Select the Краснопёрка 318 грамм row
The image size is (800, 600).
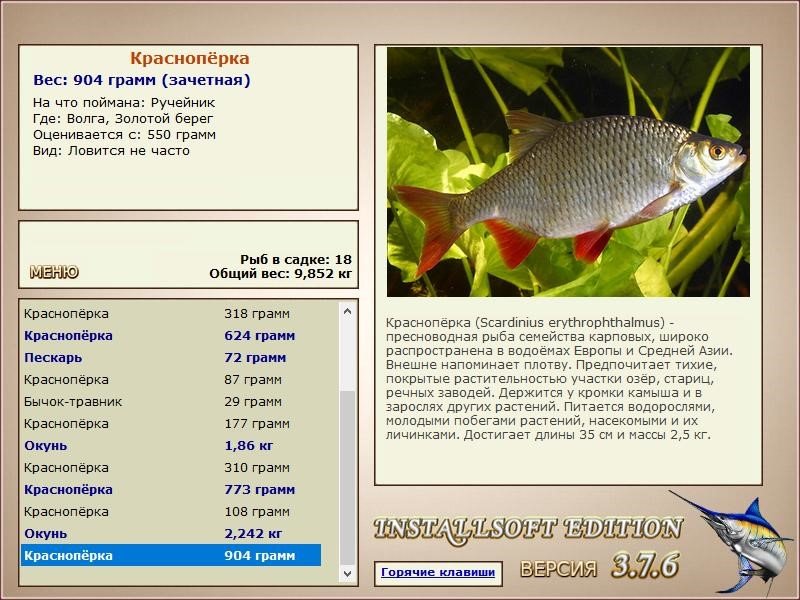click(x=171, y=313)
